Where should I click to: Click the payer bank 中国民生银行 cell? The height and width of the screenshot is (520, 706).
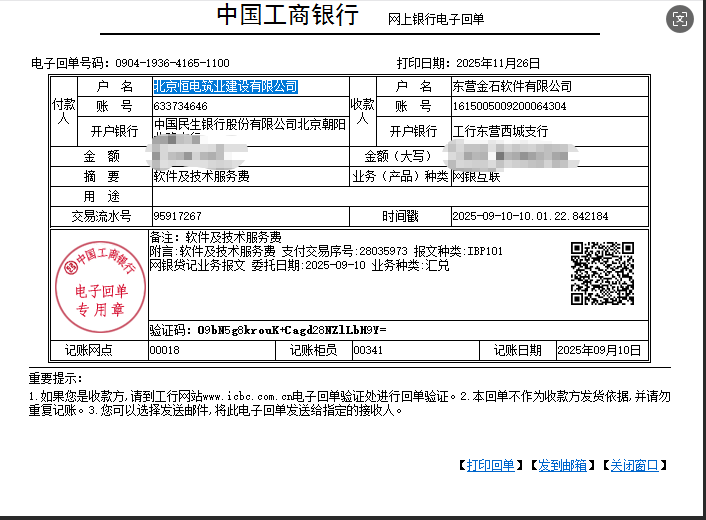[249, 125]
